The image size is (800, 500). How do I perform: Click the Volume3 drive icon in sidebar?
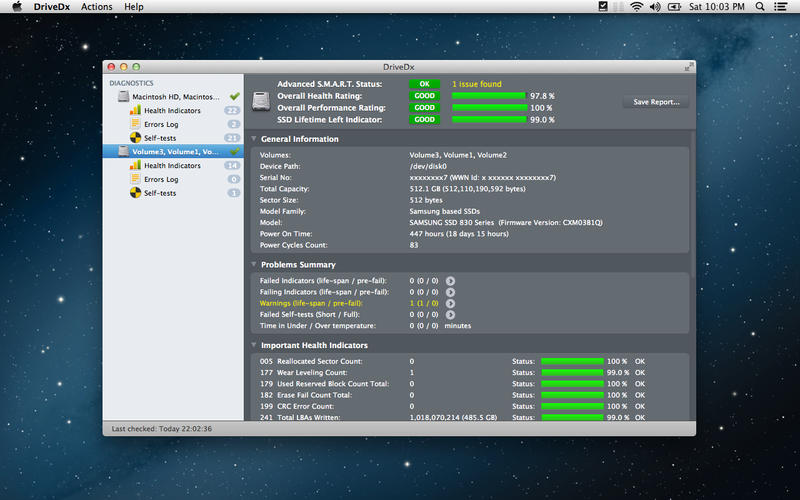(x=123, y=151)
